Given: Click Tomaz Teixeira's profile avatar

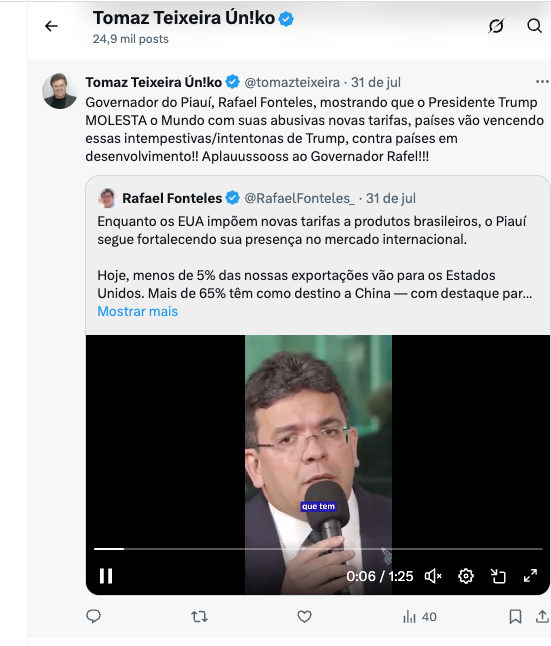Looking at the screenshot, I should click(x=60, y=91).
